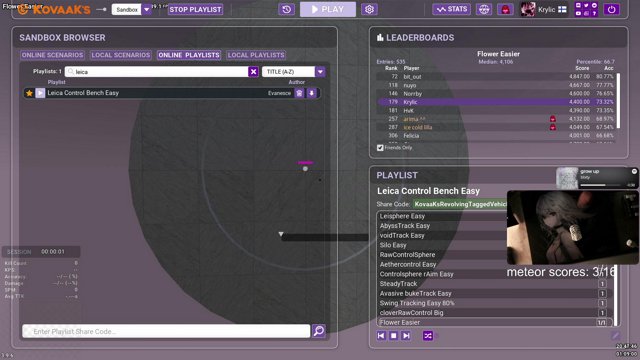The image size is (640, 360).
Task: Click Felicia leaderboard entry
Action: point(496,136)
